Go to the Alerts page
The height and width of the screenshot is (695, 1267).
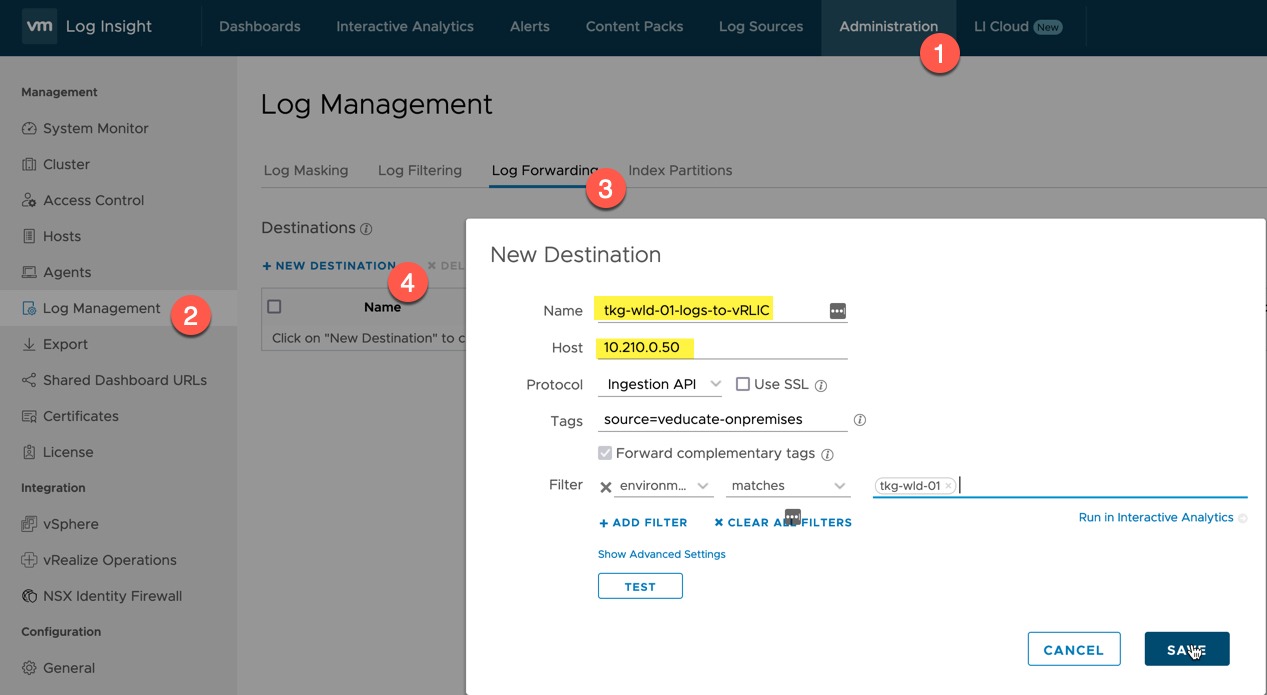click(x=530, y=27)
